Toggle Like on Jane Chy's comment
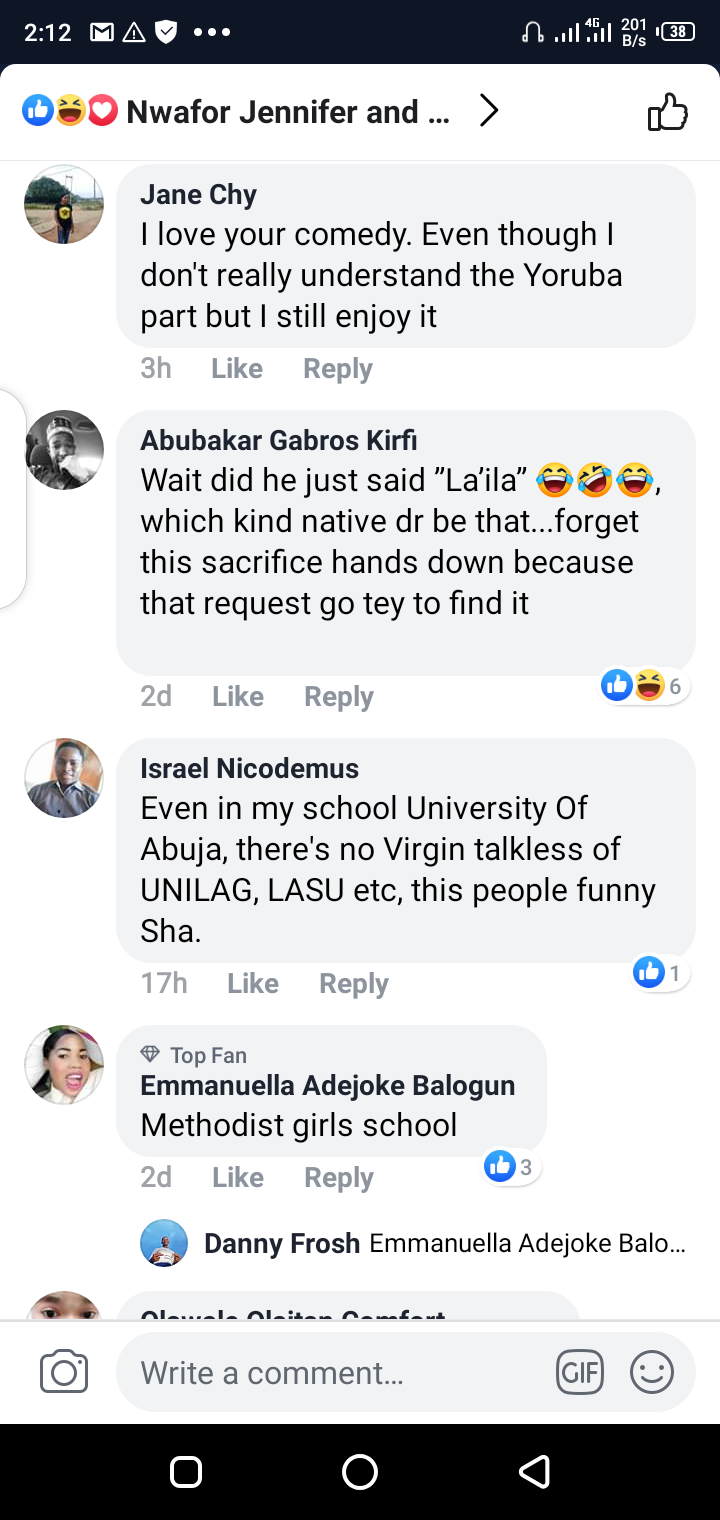720x1520 pixels. pyautogui.click(x=237, y=369)
